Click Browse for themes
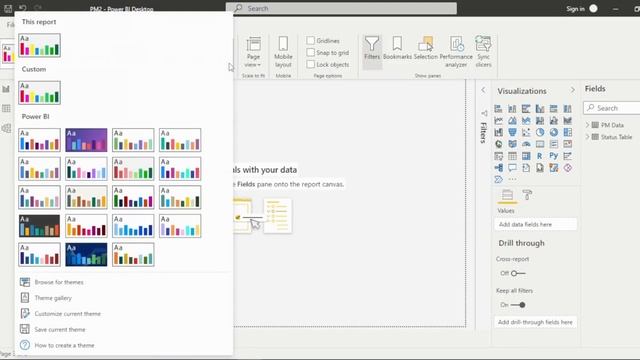 (x=59, y=282)
